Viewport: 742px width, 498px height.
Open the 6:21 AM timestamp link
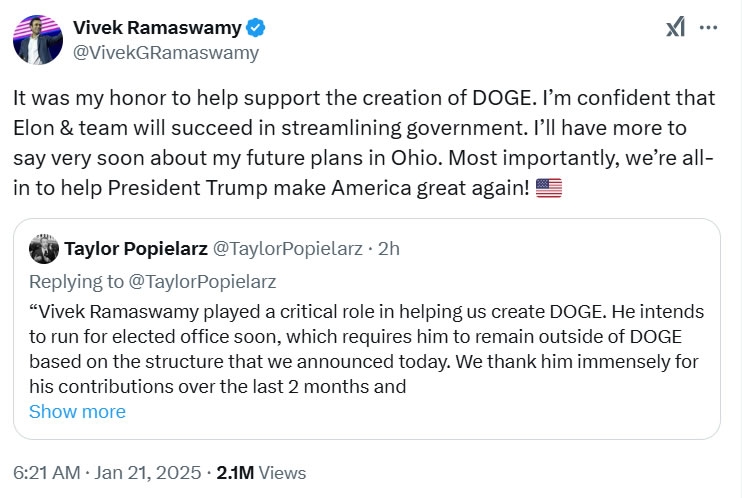pyautogui.click(x=46, y=472)
